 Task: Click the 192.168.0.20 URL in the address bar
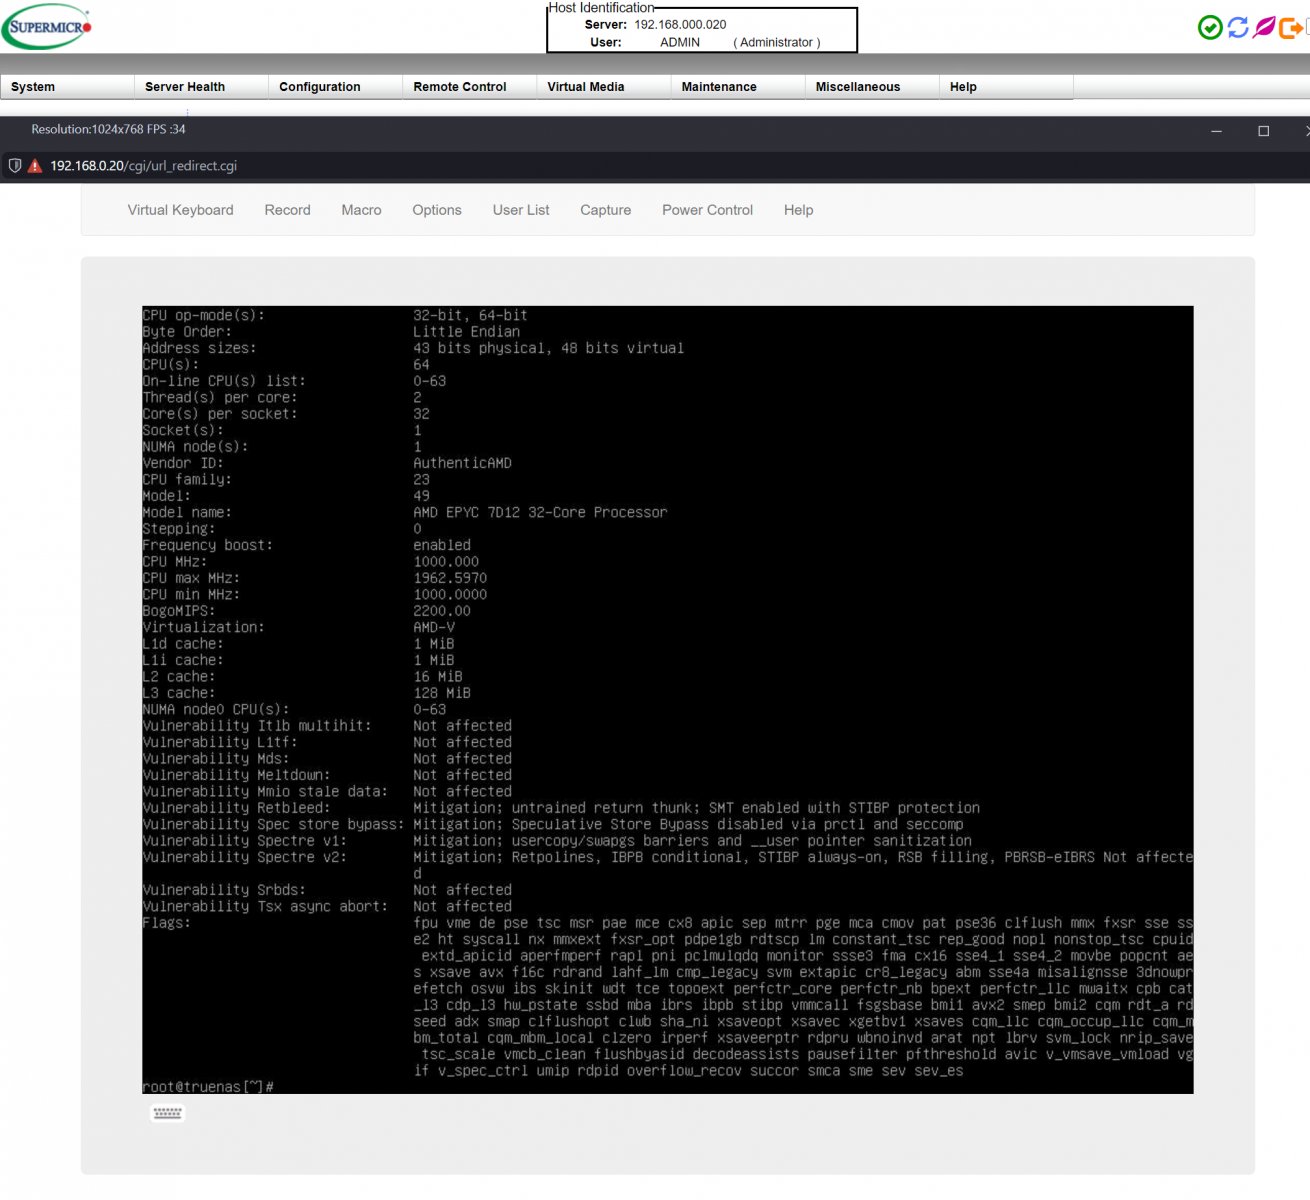143,166
